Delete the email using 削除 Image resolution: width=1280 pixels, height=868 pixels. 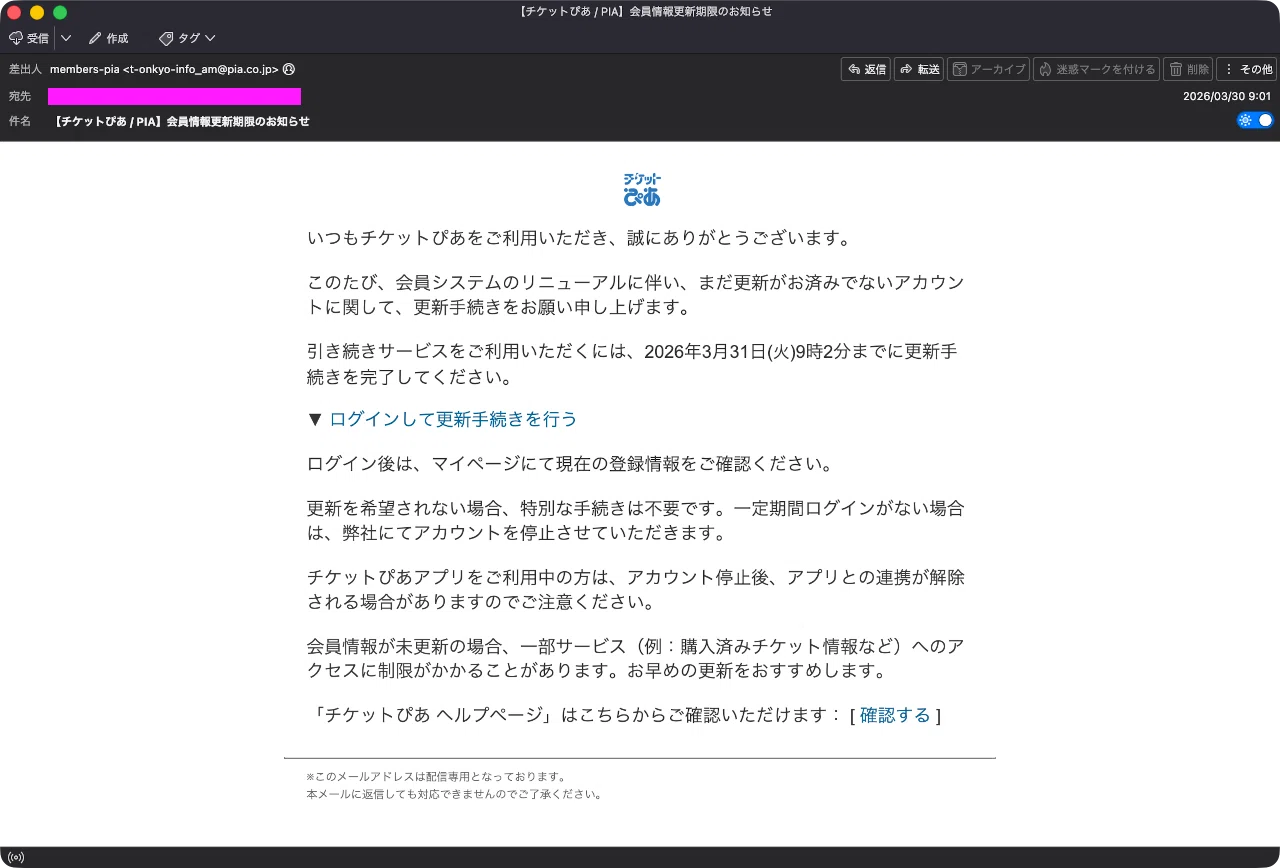[1188, 69]
